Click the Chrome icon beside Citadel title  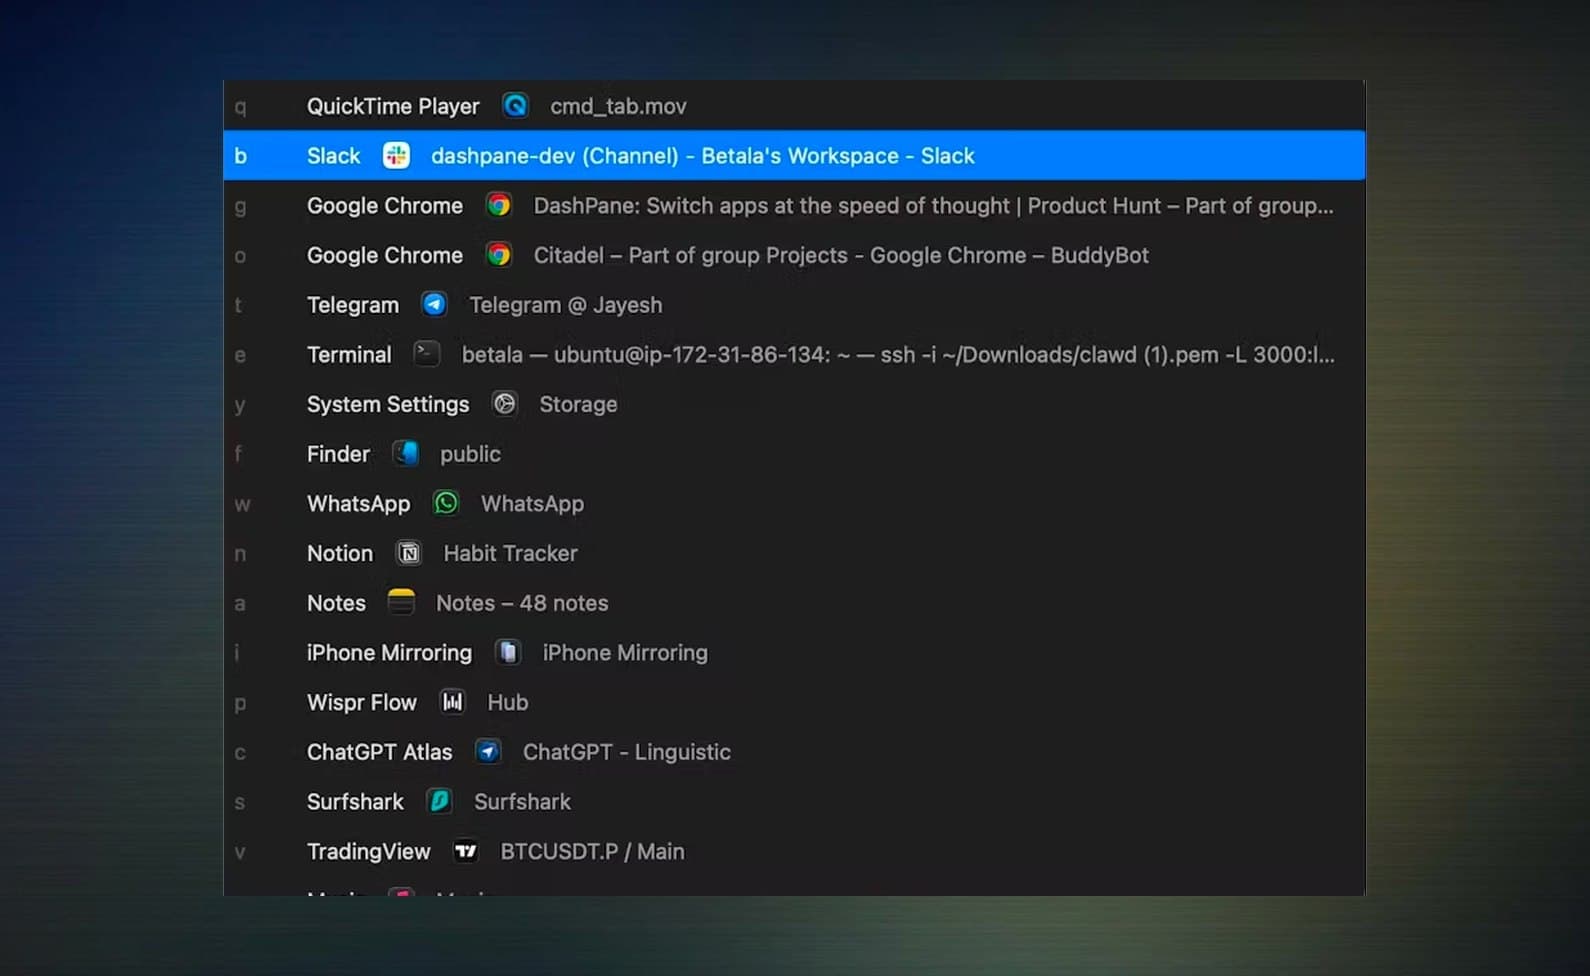point(498,255)
